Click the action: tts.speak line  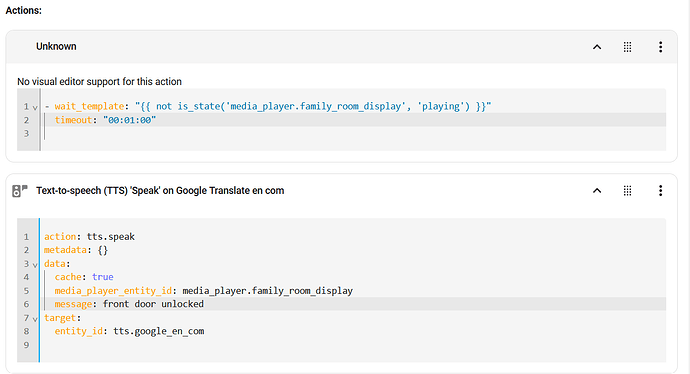pyautogui.click(x=353, y=236)
